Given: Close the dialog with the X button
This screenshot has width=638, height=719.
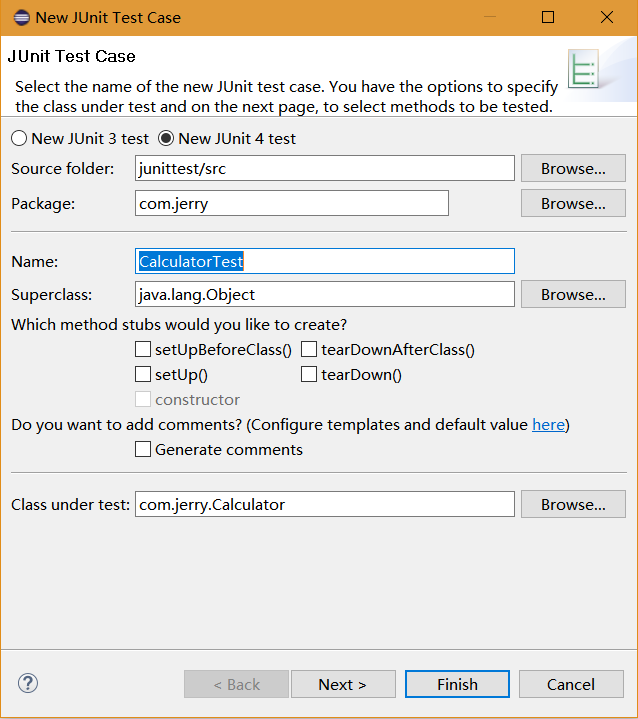Looking at the screenshot, I should pyautogui.click(x=606, y=17).
